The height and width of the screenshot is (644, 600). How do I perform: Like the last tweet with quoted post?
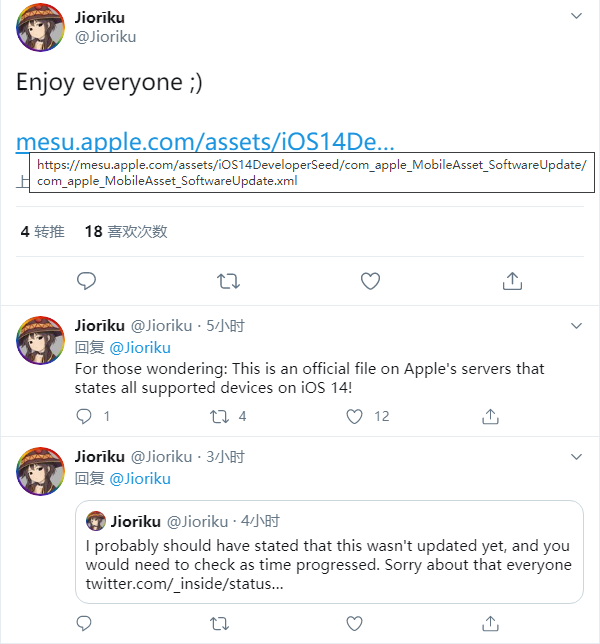pos(354,625)
